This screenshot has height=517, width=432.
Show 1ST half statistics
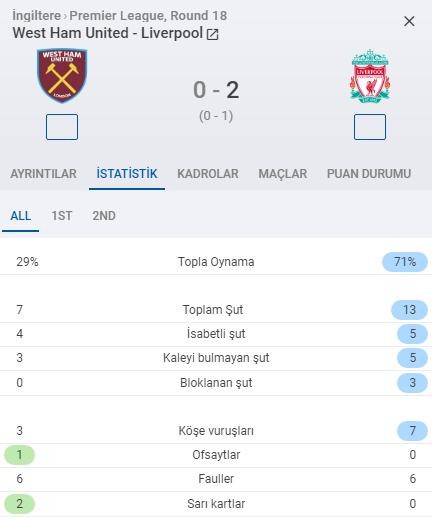click(x=62, y=216)
